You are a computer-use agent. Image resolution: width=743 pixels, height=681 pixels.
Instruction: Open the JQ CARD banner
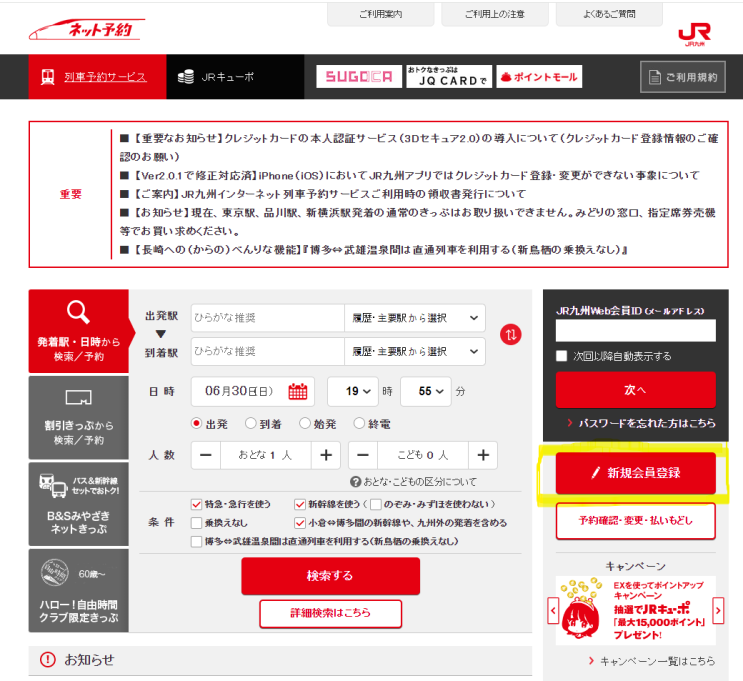click(449, 77)
